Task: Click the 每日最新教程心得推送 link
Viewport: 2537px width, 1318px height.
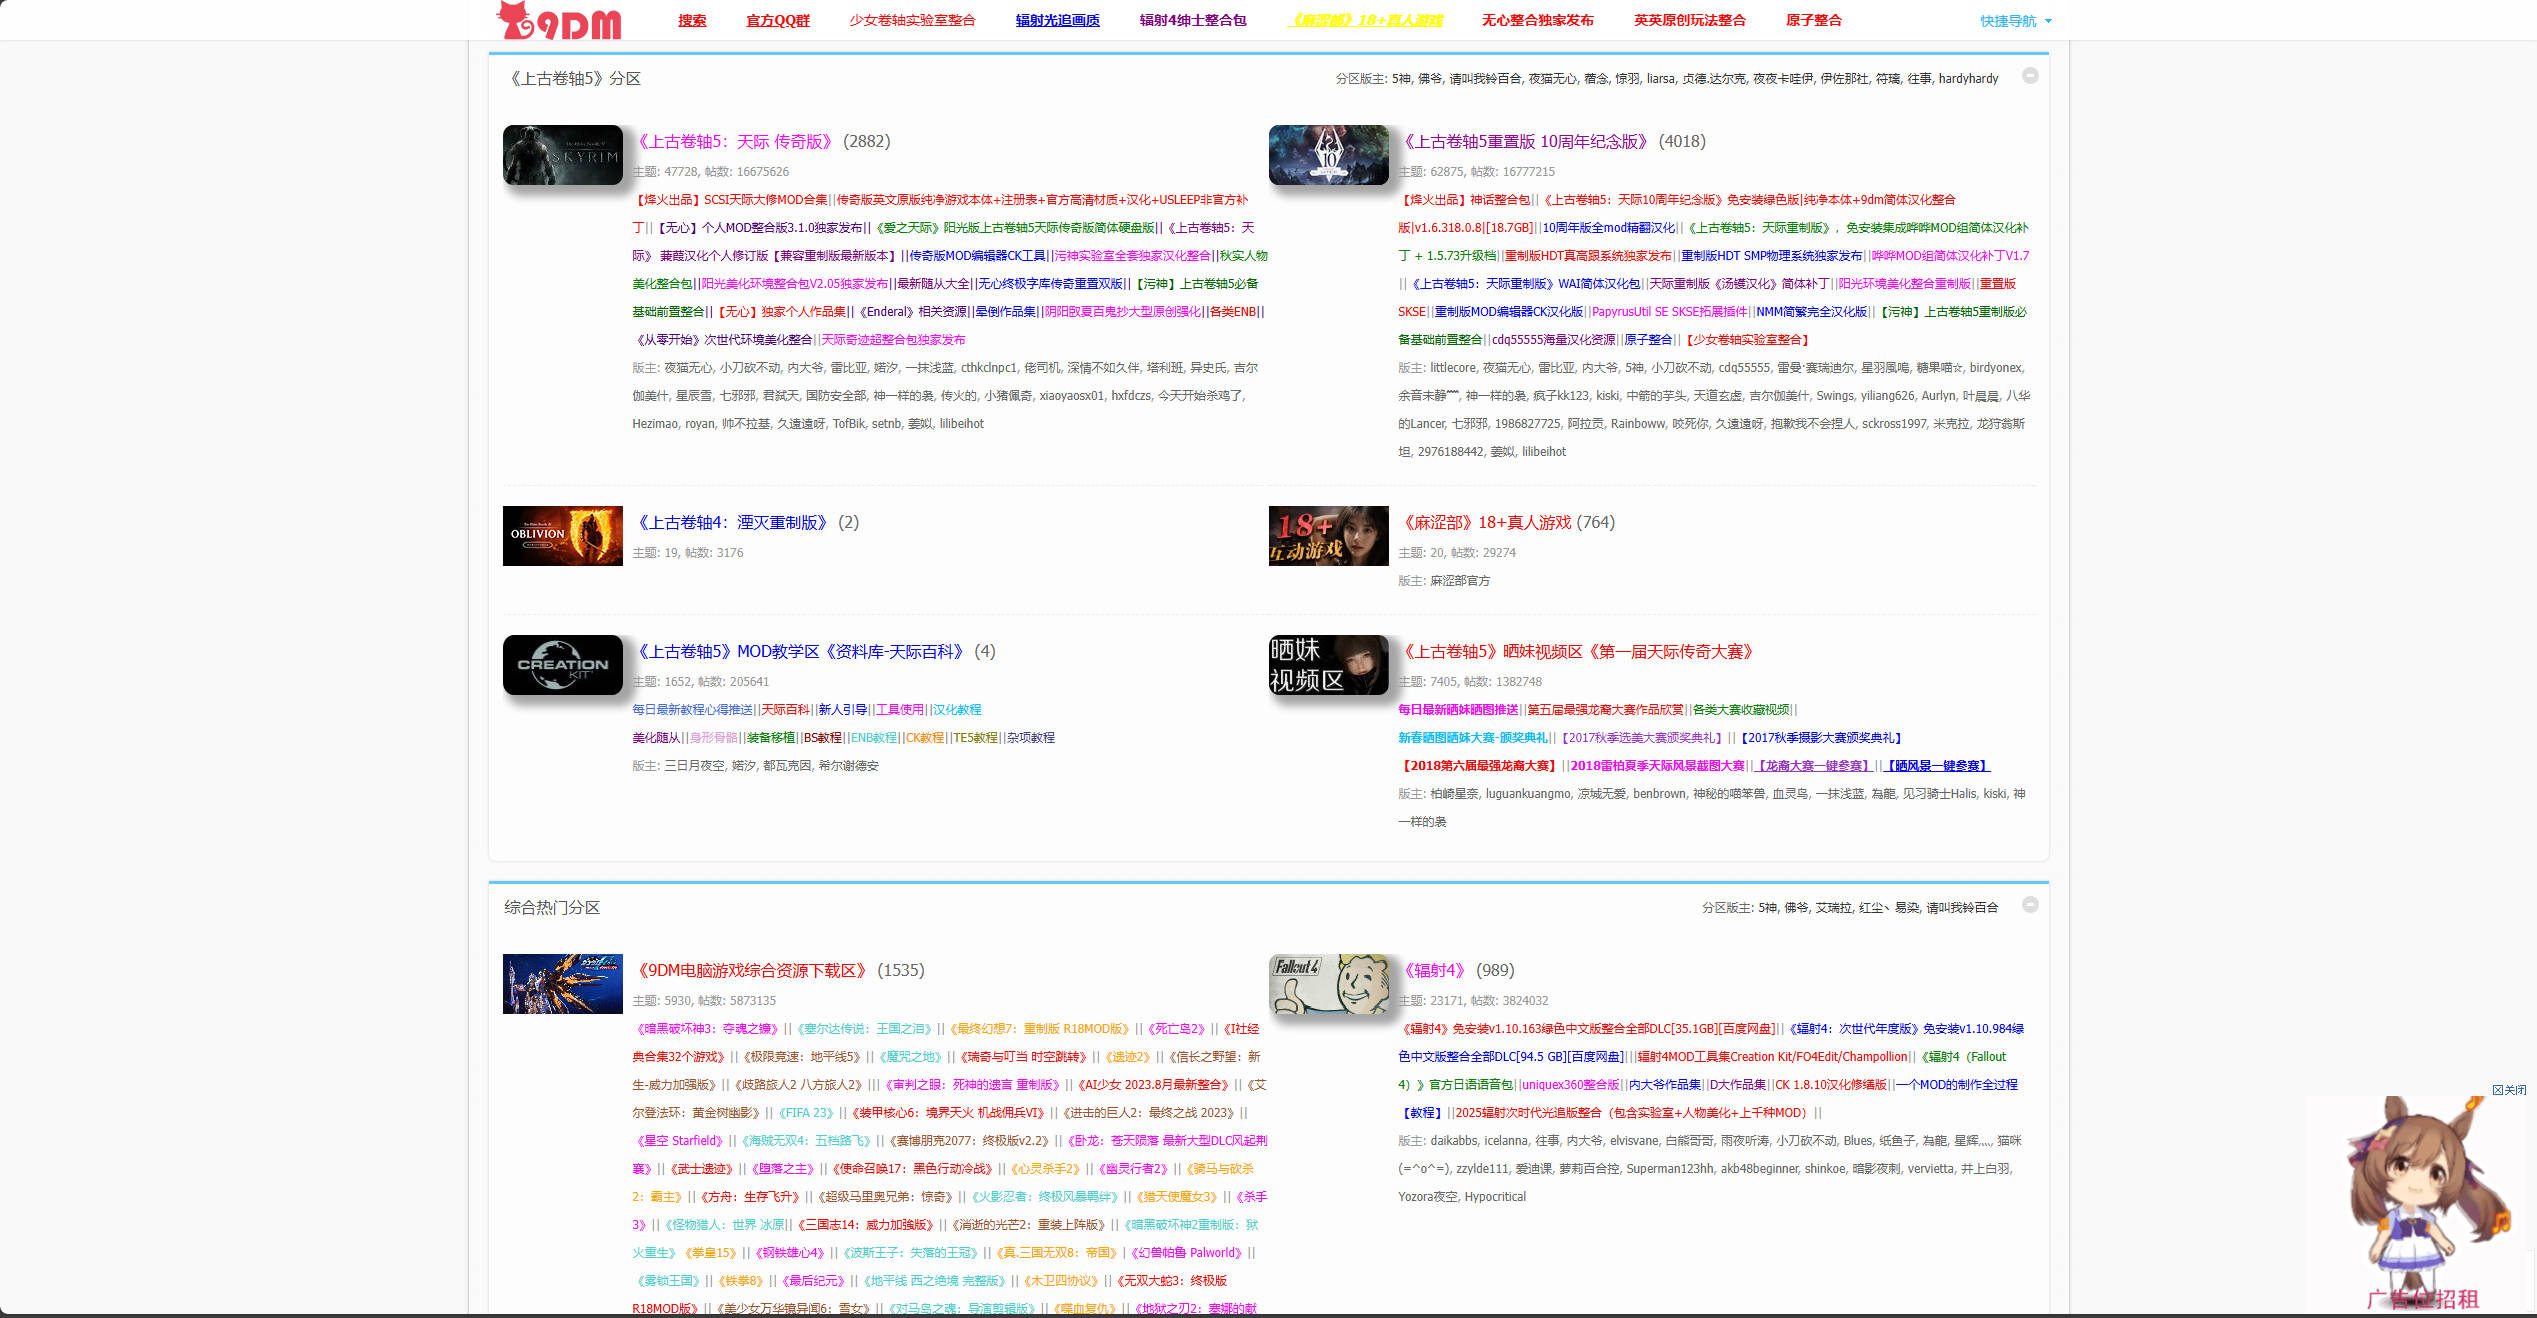Action: point(692,710)
